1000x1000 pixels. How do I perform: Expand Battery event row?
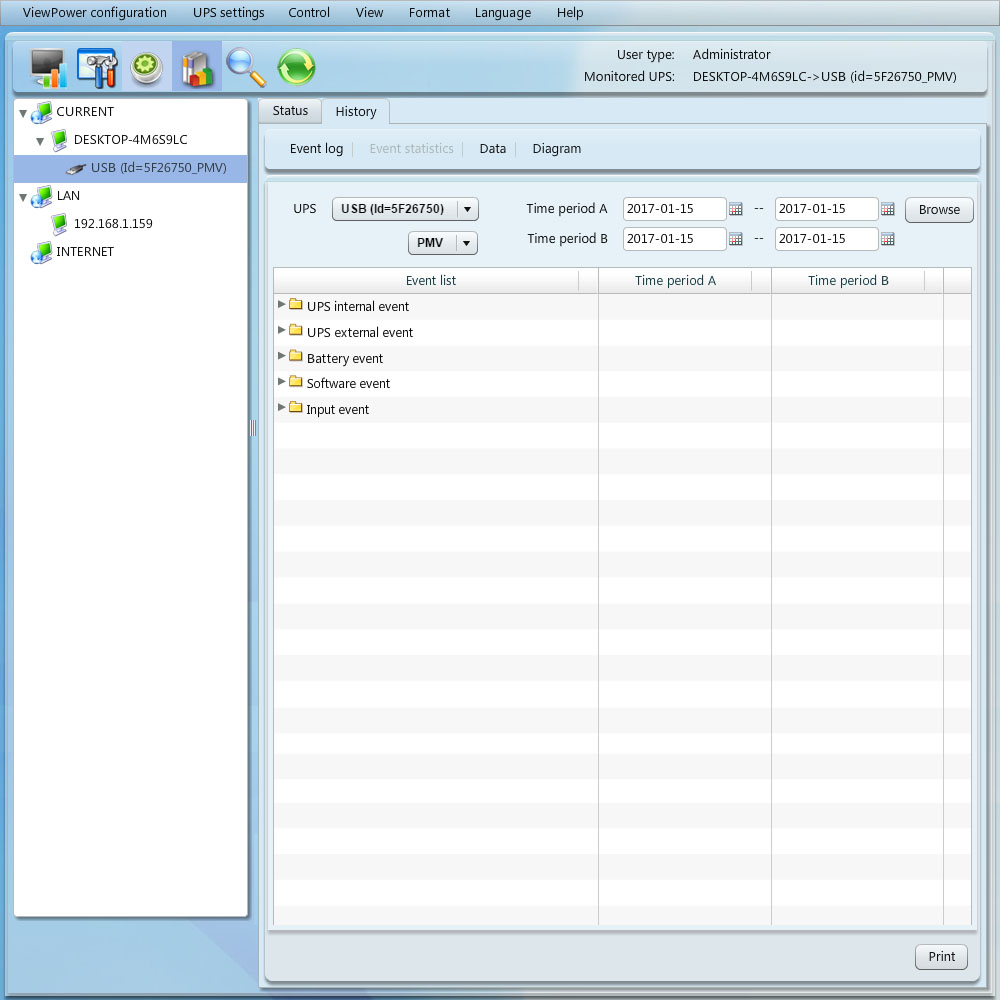[x=281, y=356]
